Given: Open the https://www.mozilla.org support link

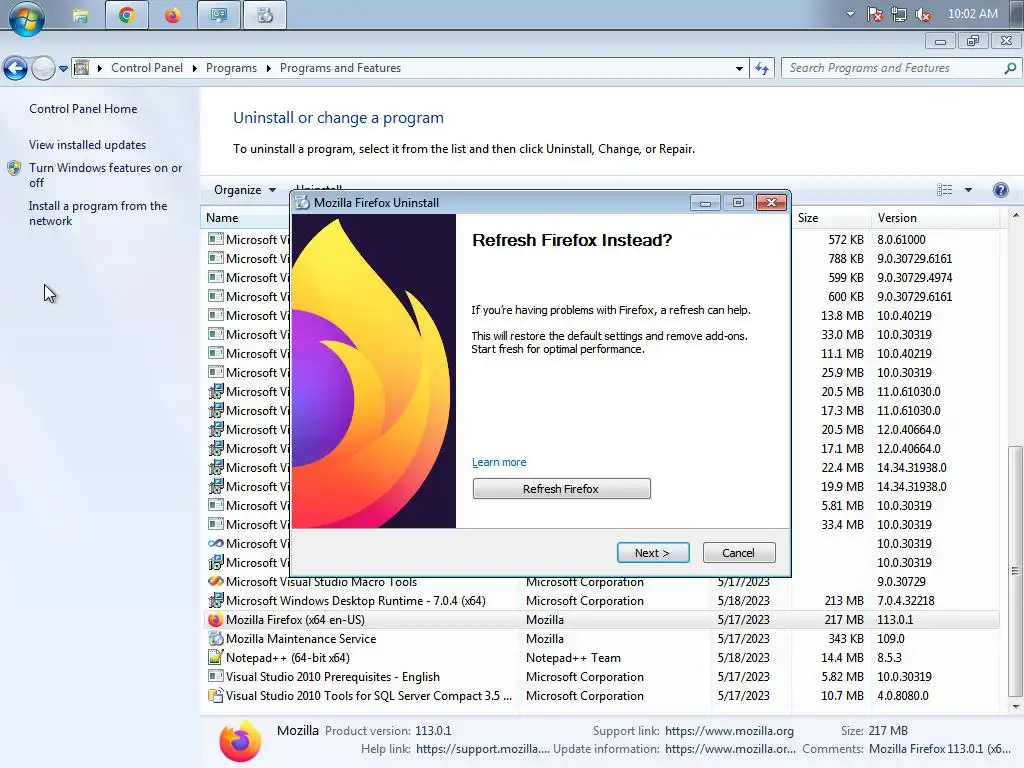Looking at the screenshot, I should [x=729, y=731].
